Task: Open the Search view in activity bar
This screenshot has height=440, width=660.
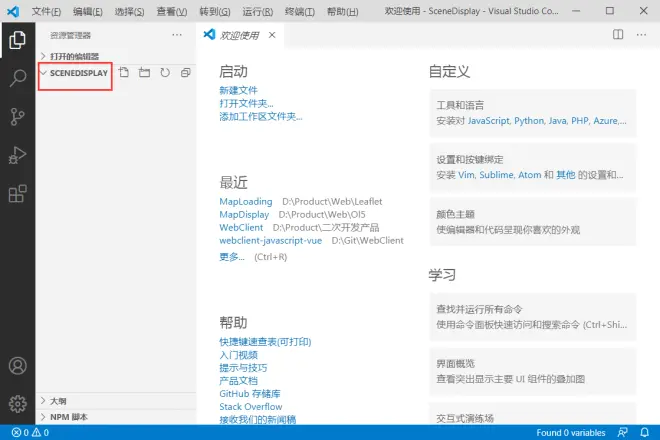Action: [17, 78]
